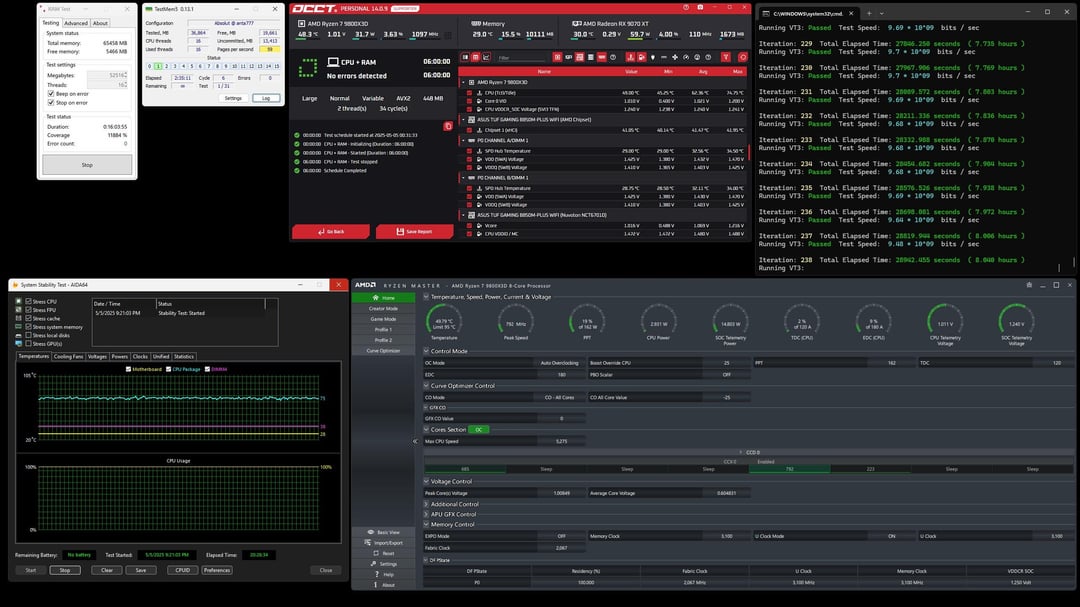The height and width of the screenshot is (607, 1080).
Task: Click the OCCT logo in the title bar
Action: 314,8
